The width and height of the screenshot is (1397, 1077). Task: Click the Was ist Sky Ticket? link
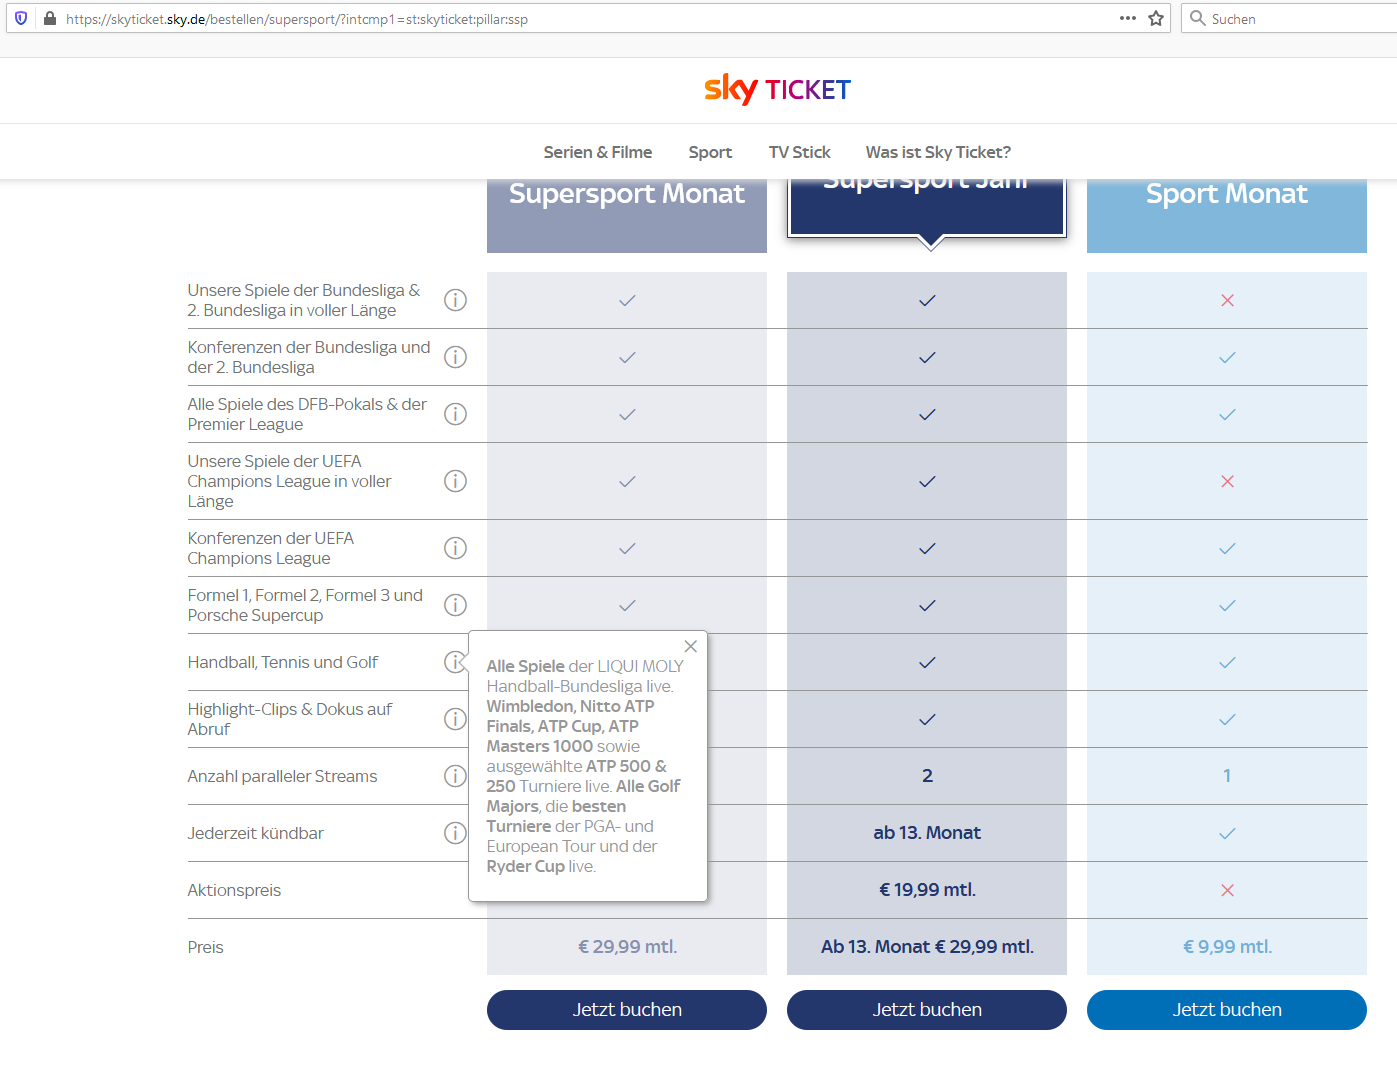(937, 152)
